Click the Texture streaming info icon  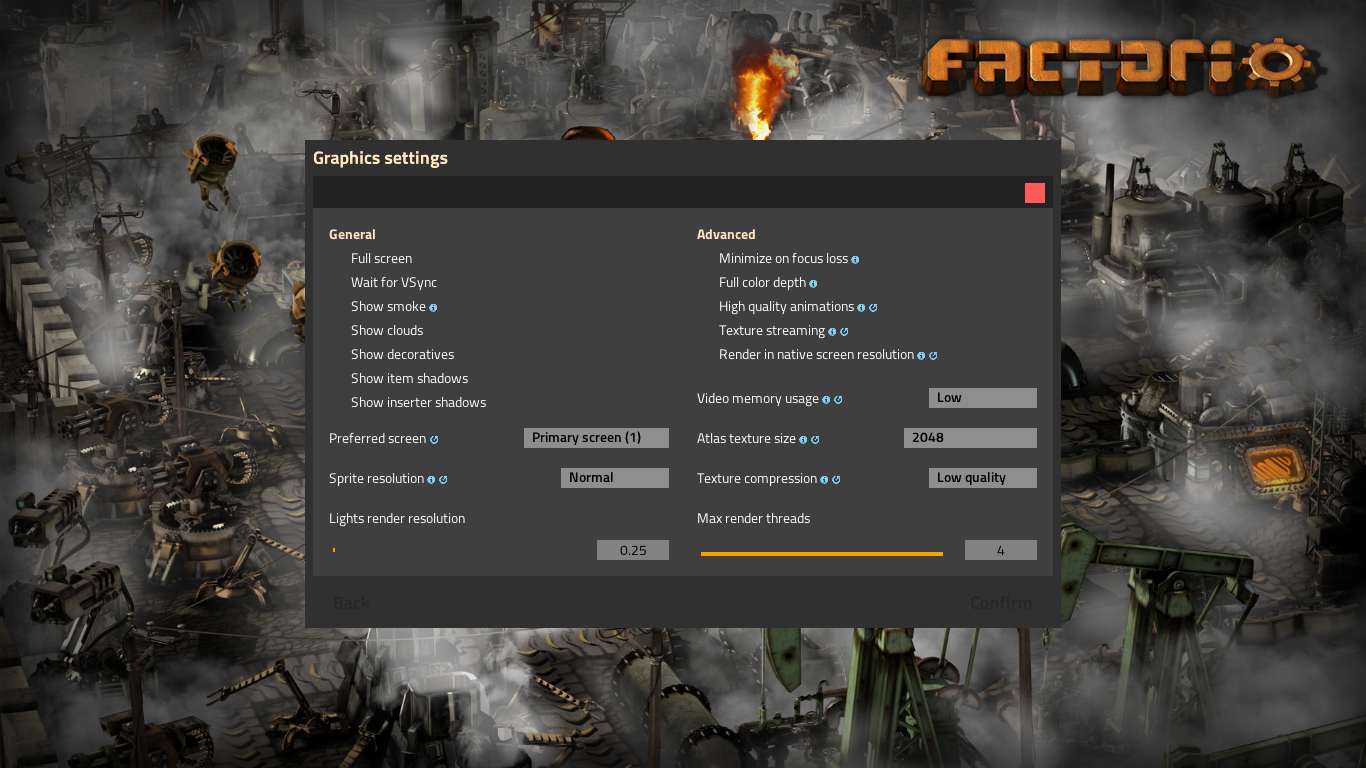[x=832, y=331]
